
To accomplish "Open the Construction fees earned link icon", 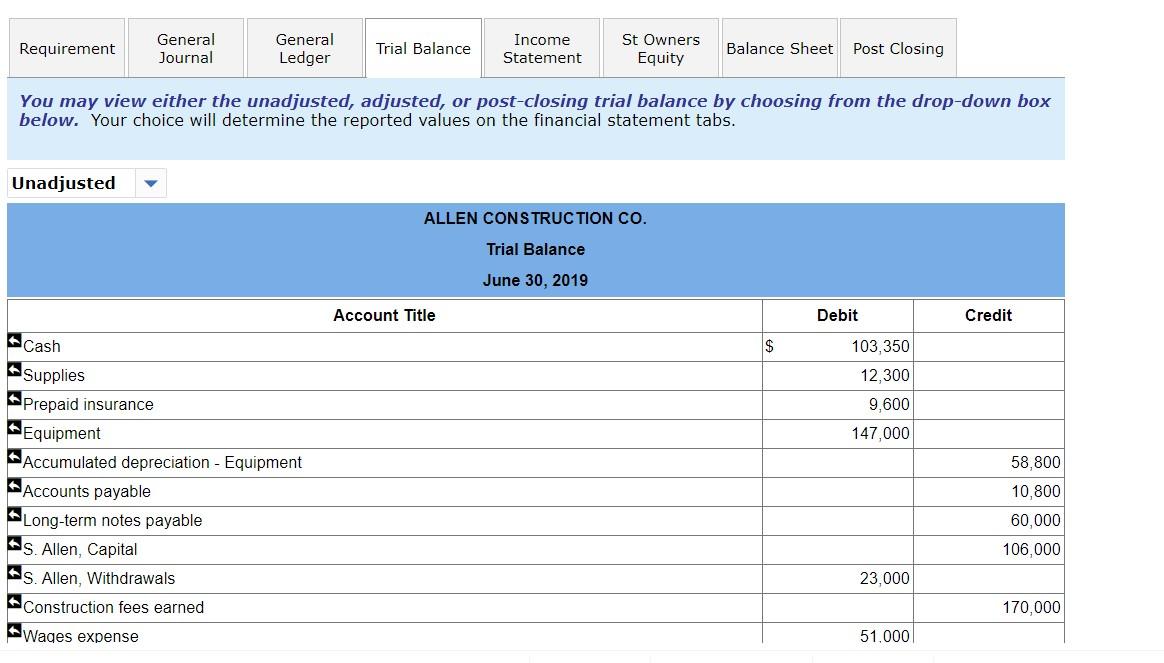I will [x=14, y=601].
